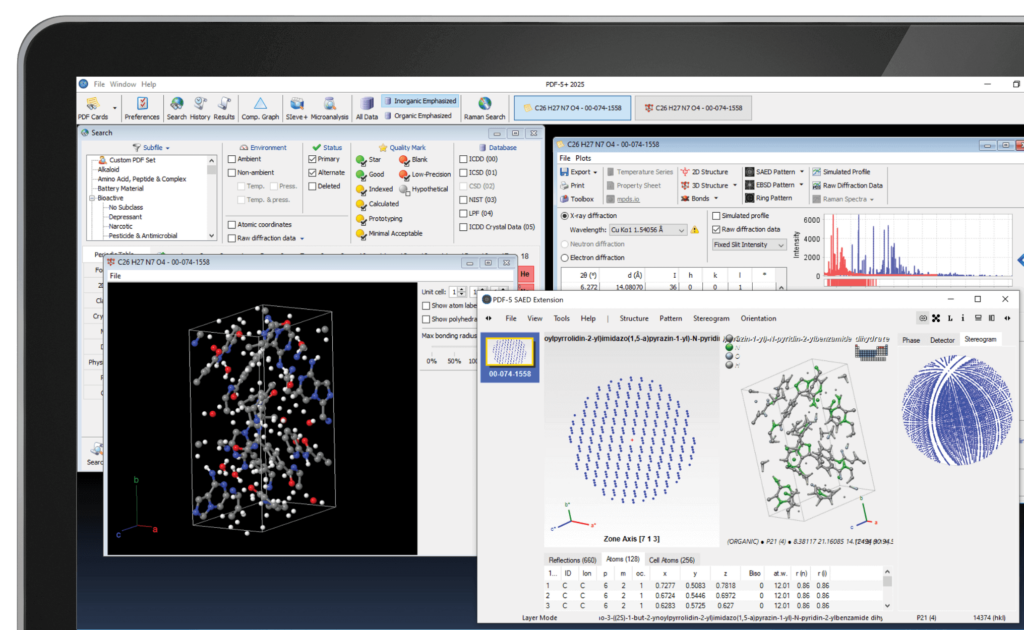Collapse the Bioactive tree node

point(91,198)
